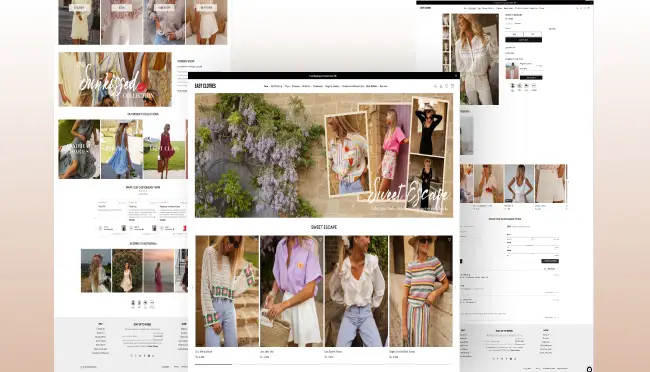Click the Sweet Escape section heading

pos(324,227)
